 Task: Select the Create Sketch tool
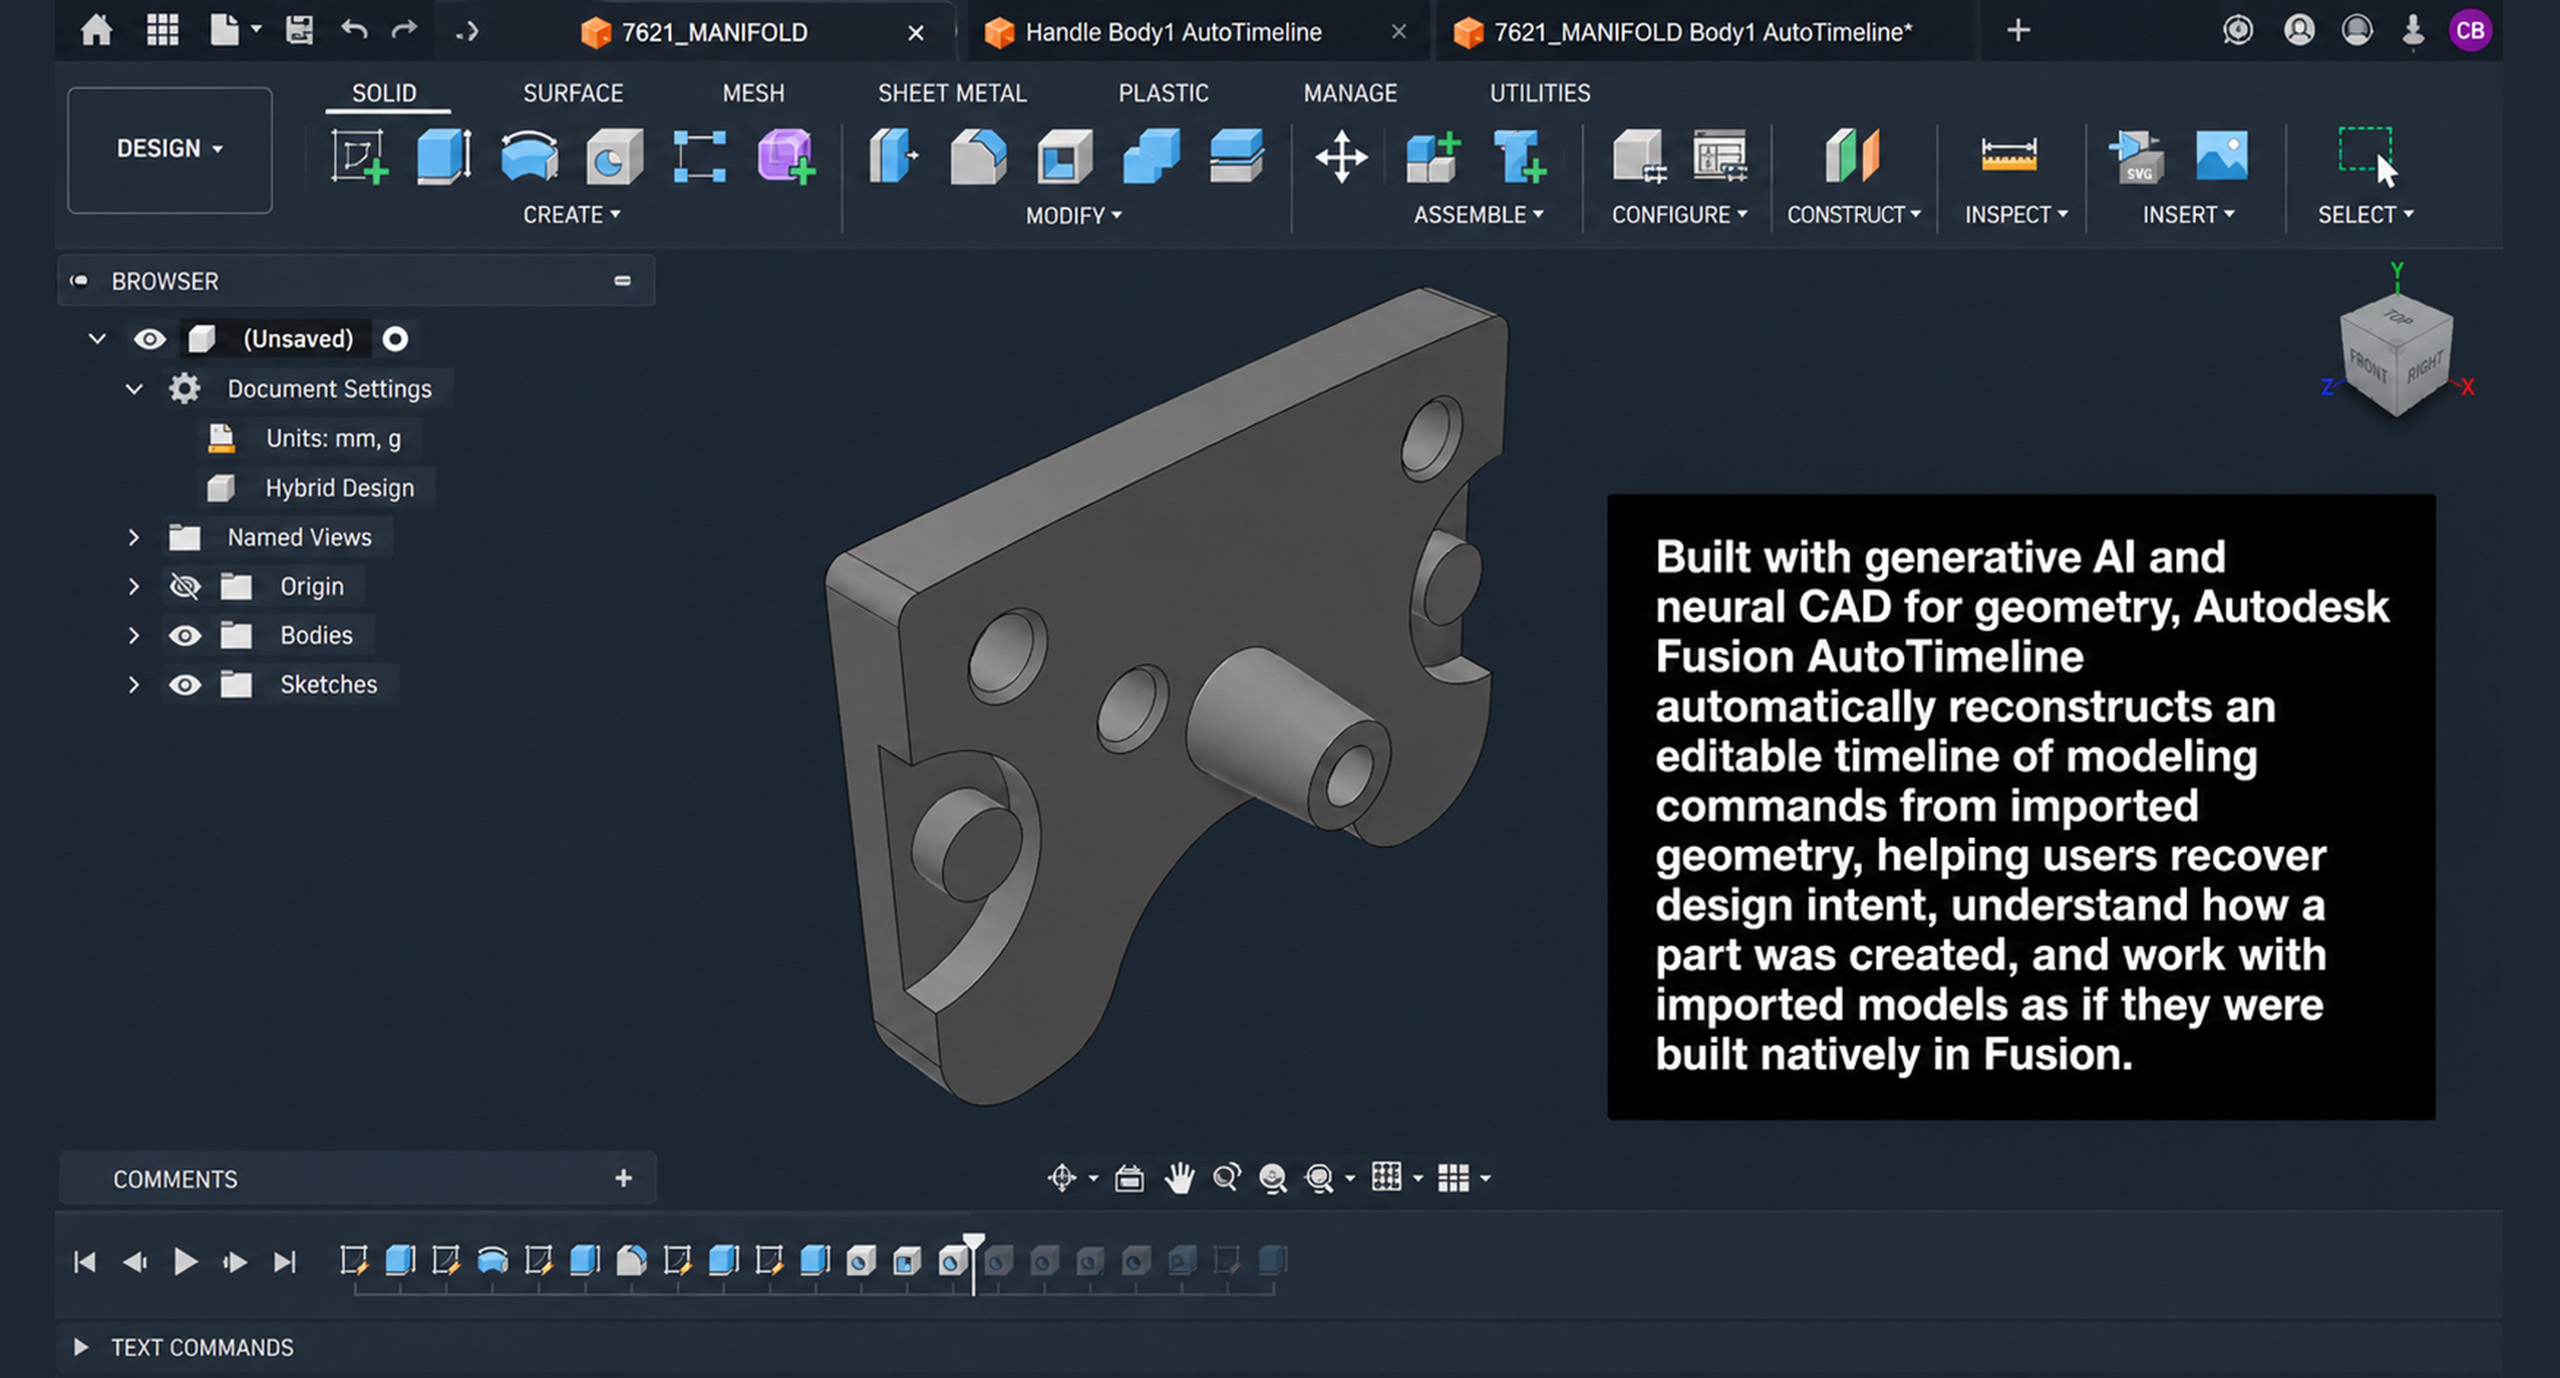click(359, 156)
